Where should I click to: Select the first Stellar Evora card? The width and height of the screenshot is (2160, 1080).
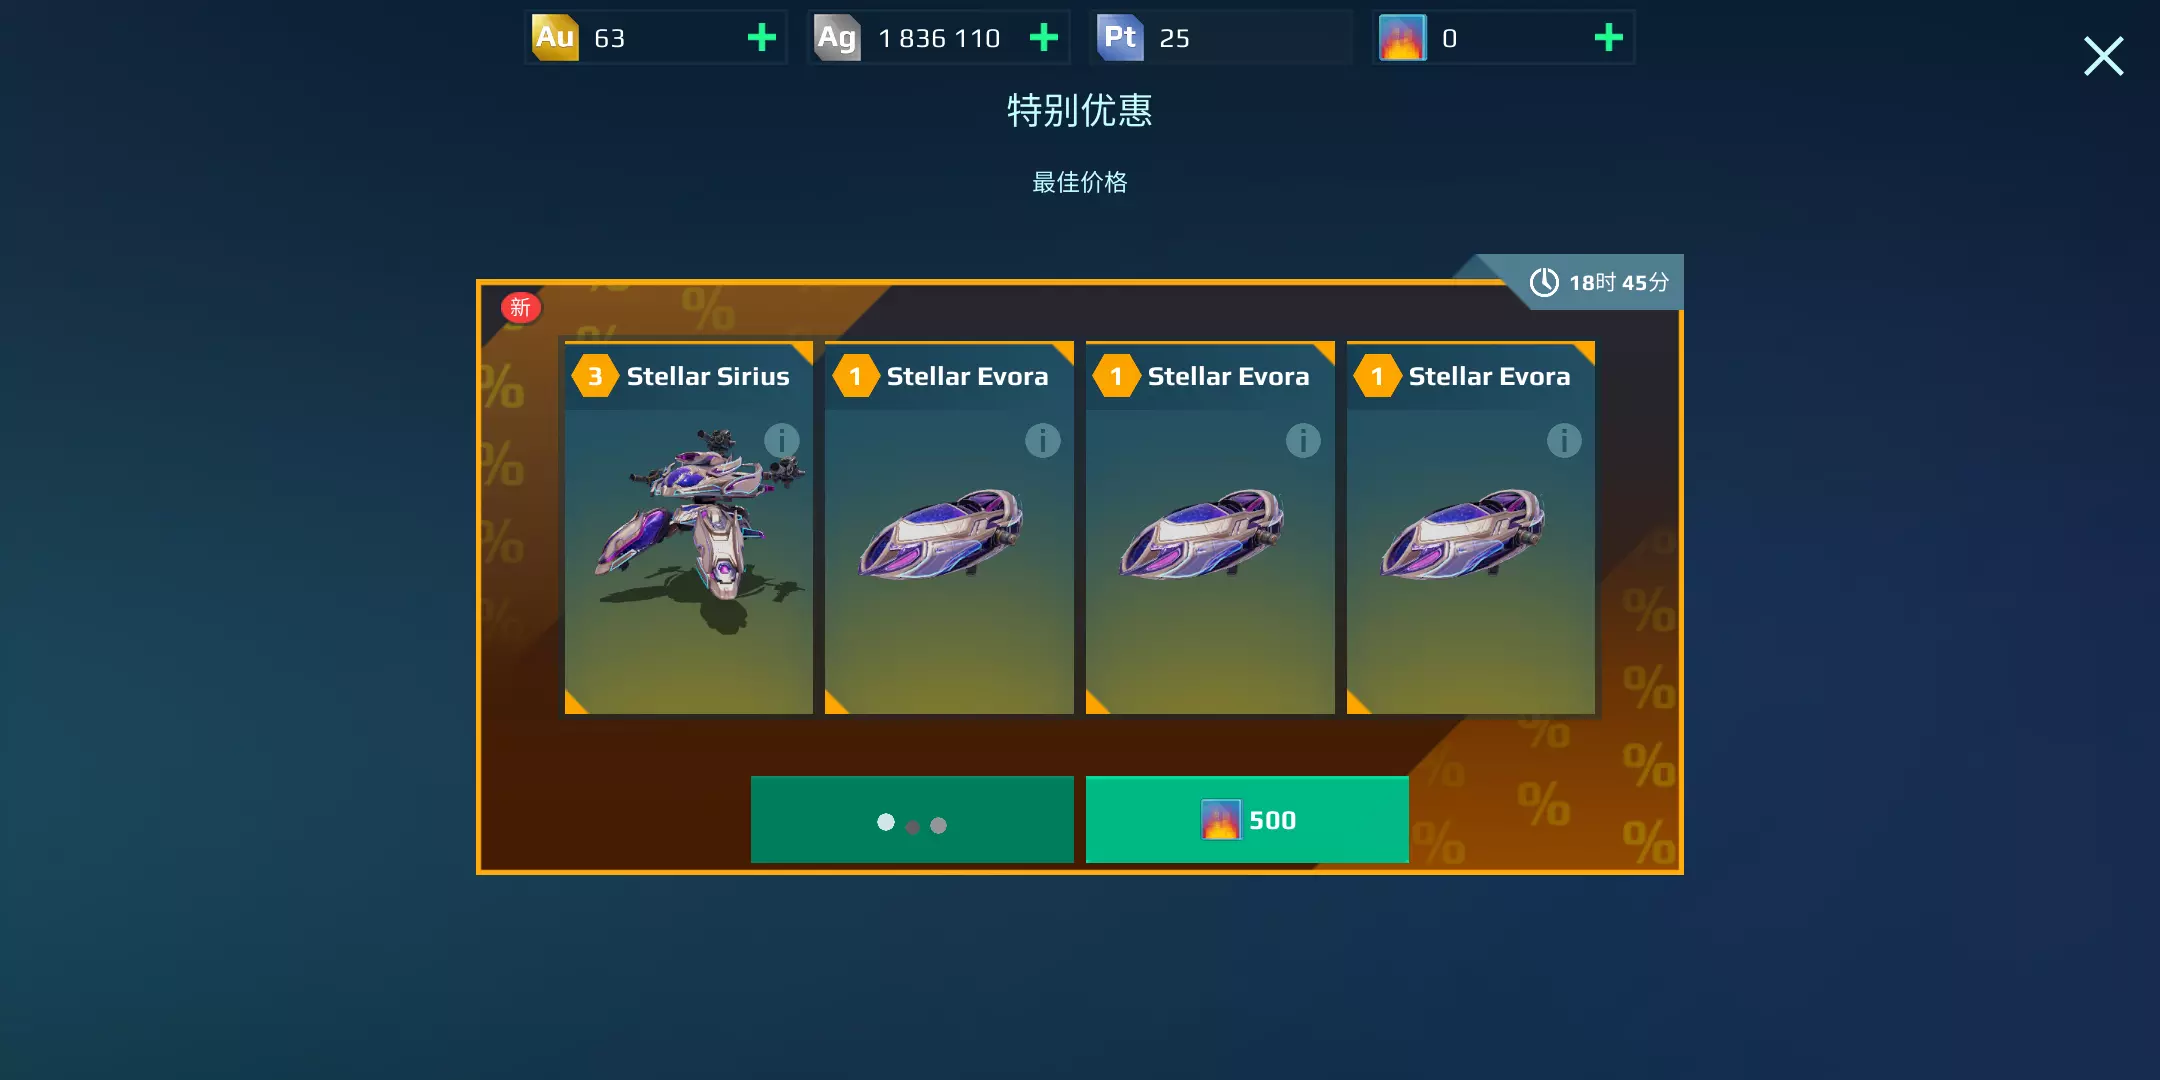point(949,528)
